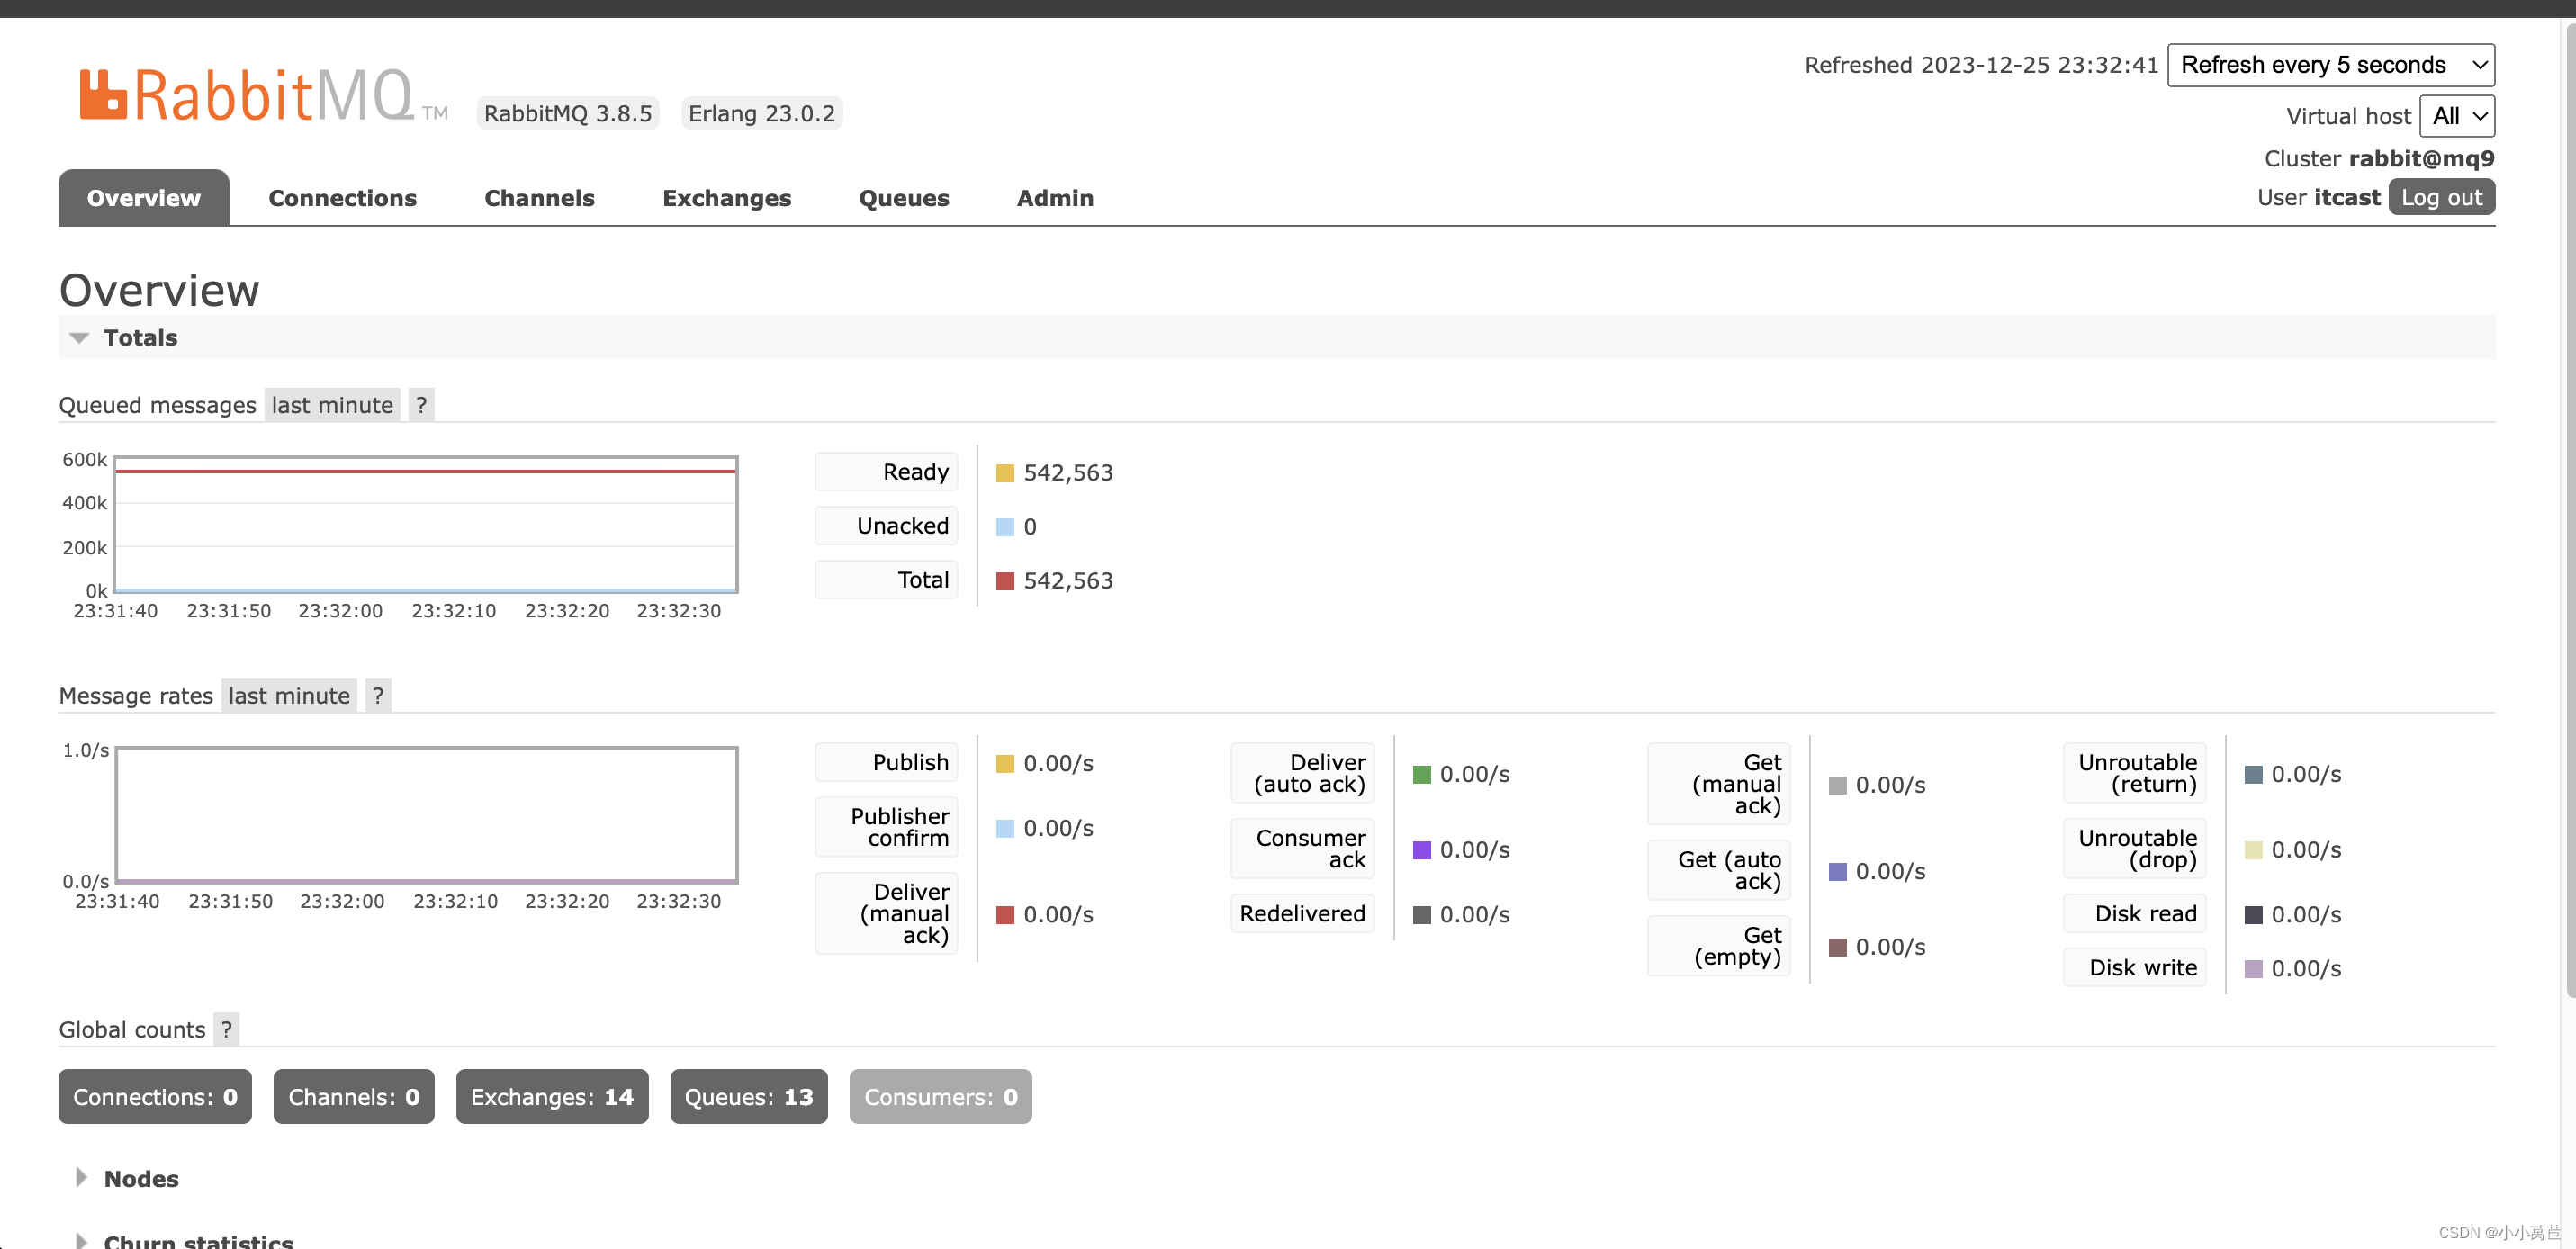Click the Message rates help icon
This screenshot has height=1249, width=2576.
click(378, 695)
